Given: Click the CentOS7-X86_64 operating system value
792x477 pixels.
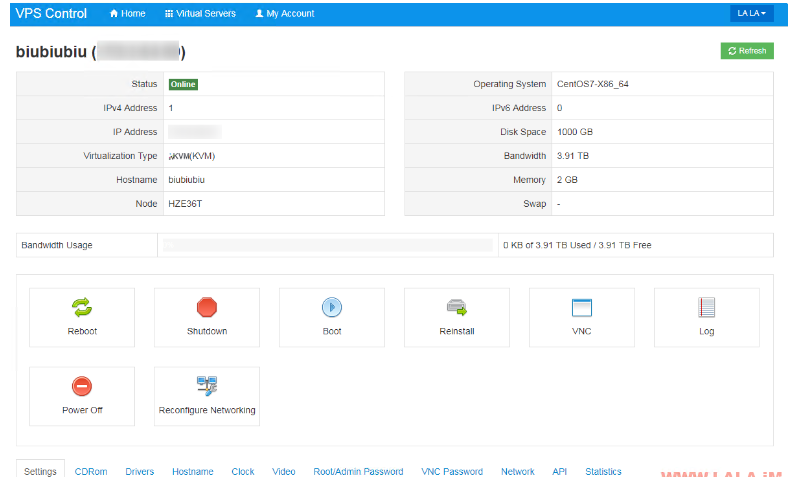Looking at the screenshot, I should pyautogui.click(x=592, y=84).
